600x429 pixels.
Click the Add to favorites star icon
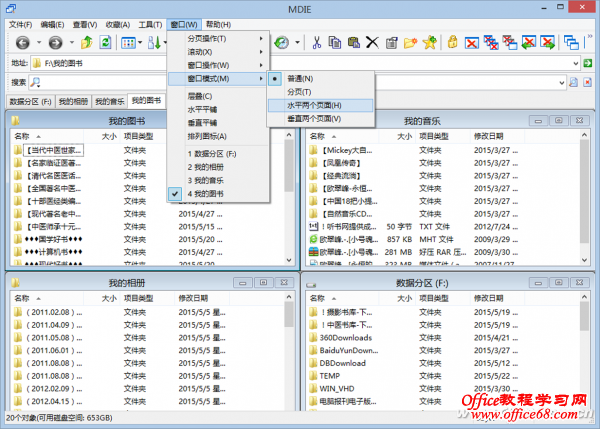click(x=430, y=42)
